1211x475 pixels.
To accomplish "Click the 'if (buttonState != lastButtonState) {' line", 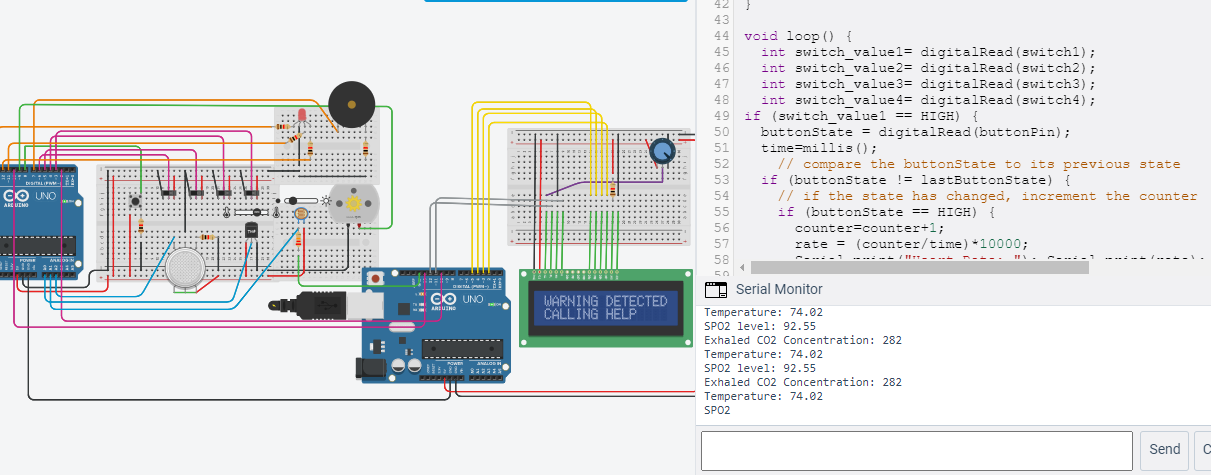I will click(x=916, y=180).
